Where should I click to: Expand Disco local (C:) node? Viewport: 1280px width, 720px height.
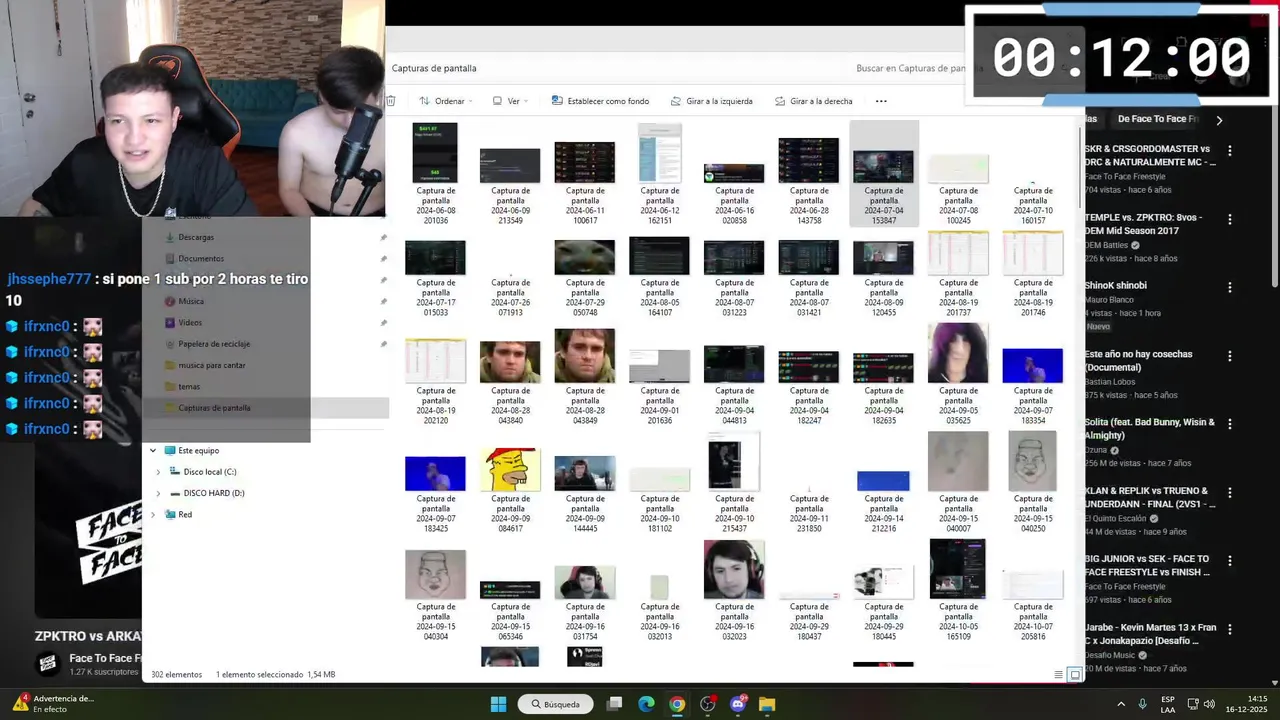pos(158,472)
